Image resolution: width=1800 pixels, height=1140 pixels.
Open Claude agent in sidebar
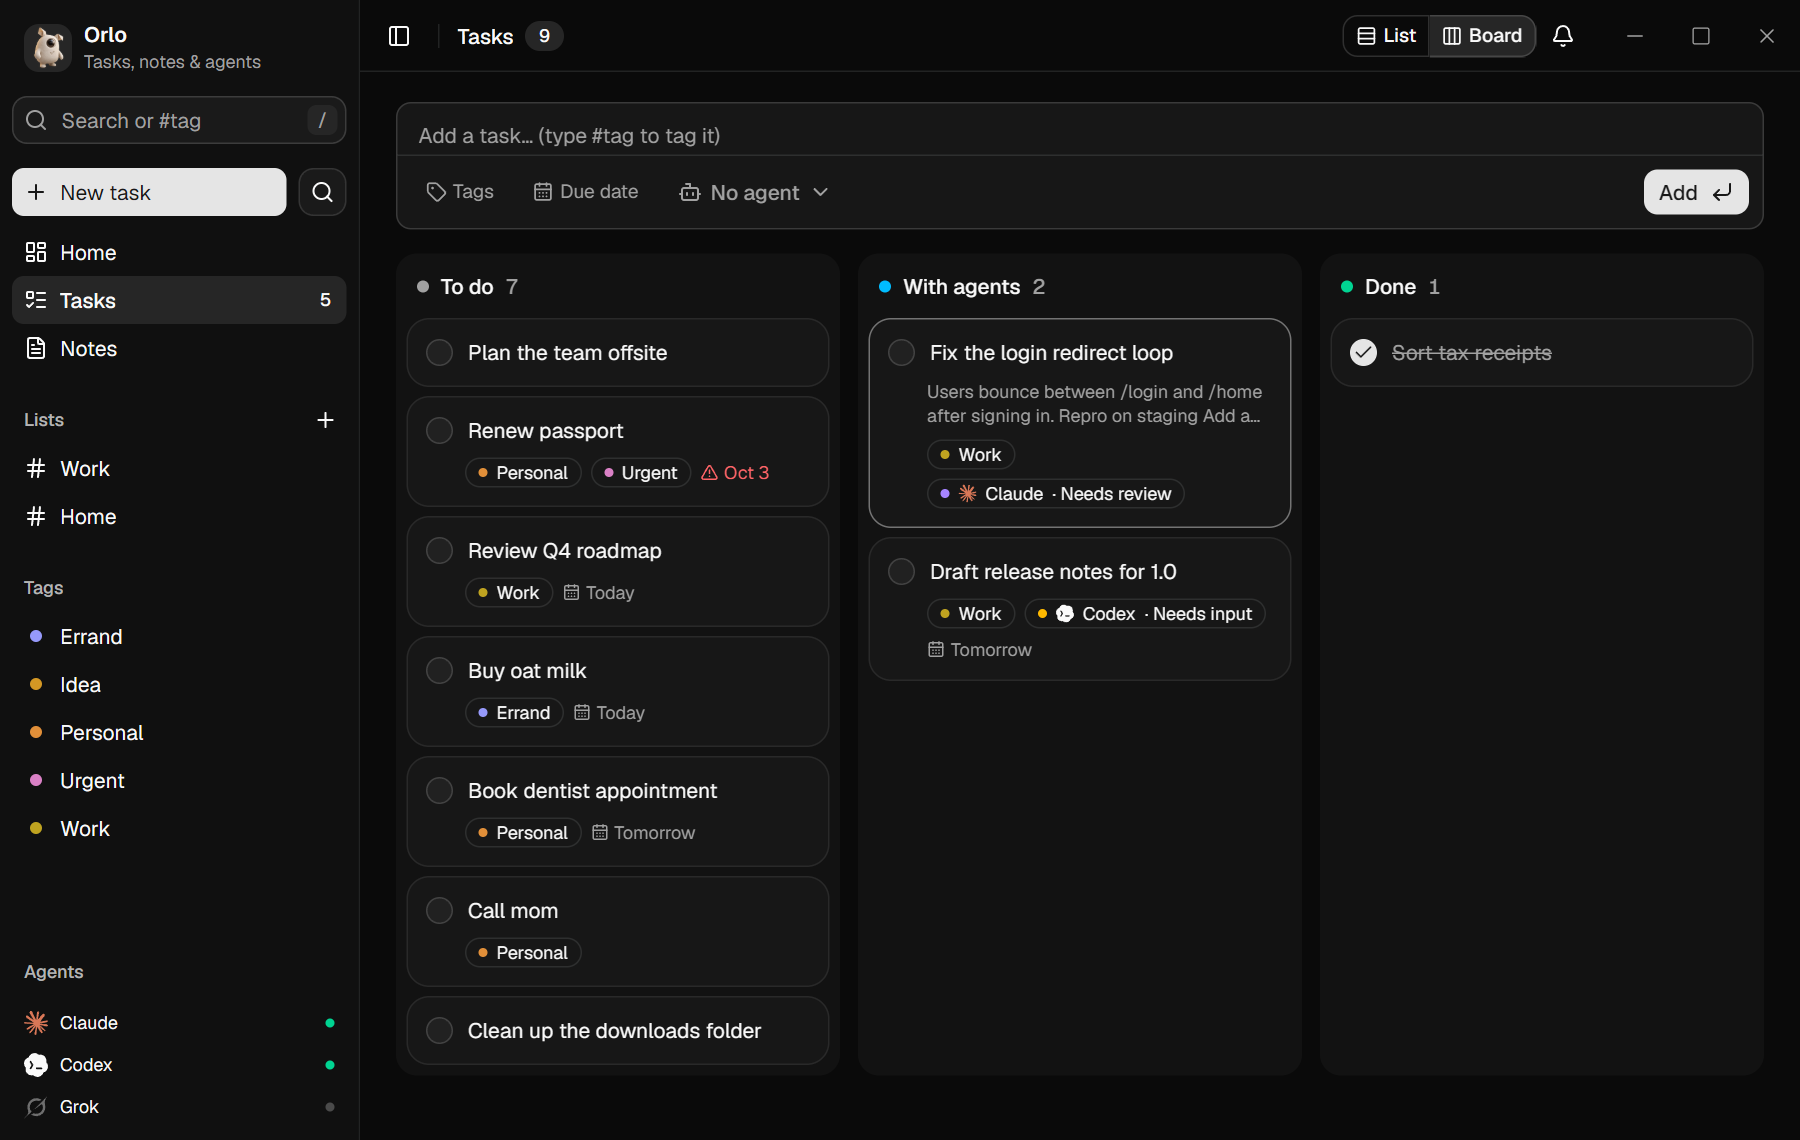point(179,1023)
